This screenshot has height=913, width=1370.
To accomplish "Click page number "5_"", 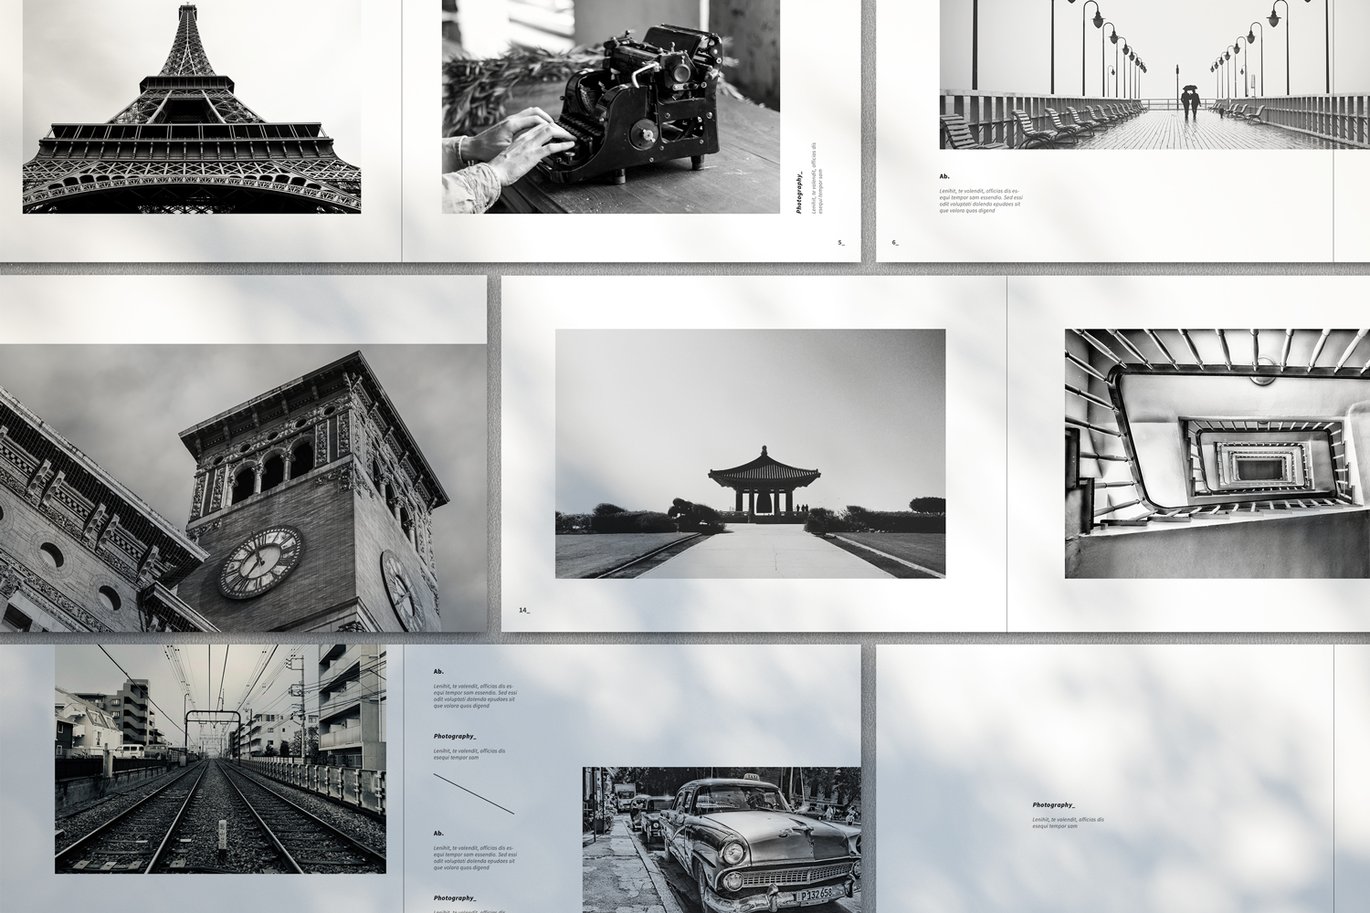I will click(841, 242).
